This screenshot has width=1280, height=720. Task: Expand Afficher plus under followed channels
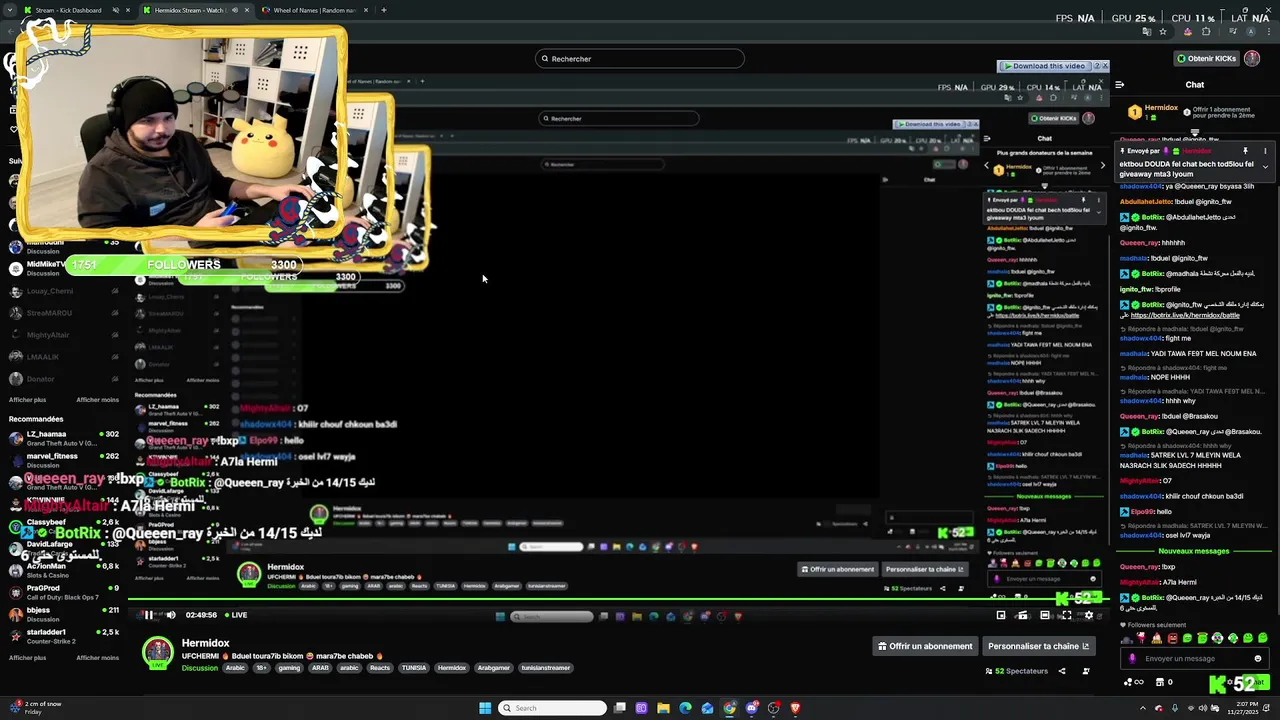(28, 400)
